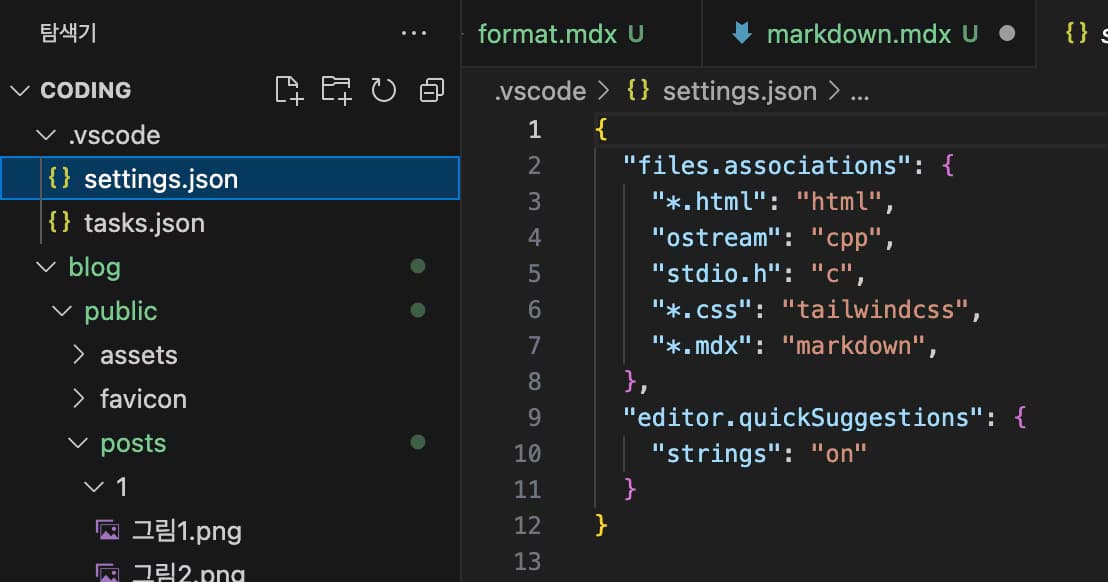
Task: Open tasks.json from the file tree
Action: (230, 222)
